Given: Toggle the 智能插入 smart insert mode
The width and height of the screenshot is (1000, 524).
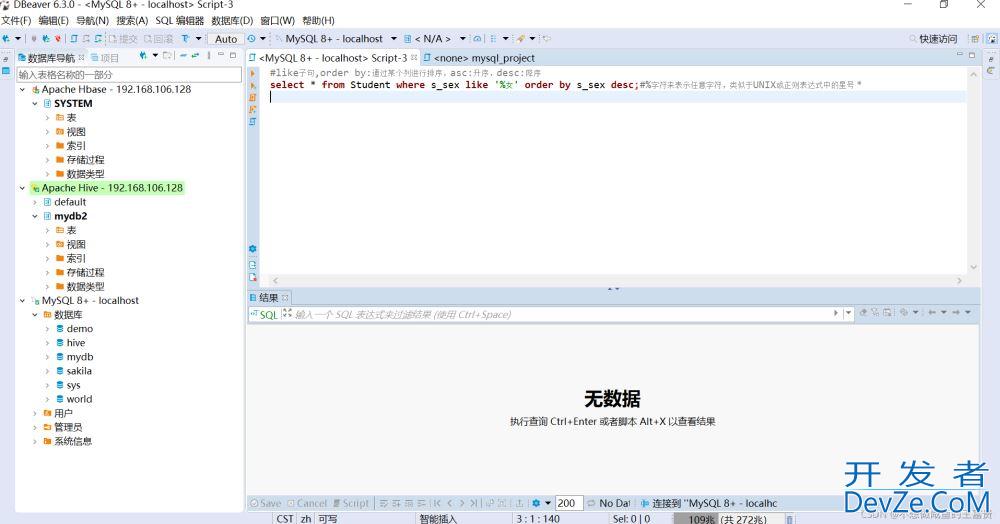Looking at the screenshot, I should pyautogui.click(x=438, y=519).
